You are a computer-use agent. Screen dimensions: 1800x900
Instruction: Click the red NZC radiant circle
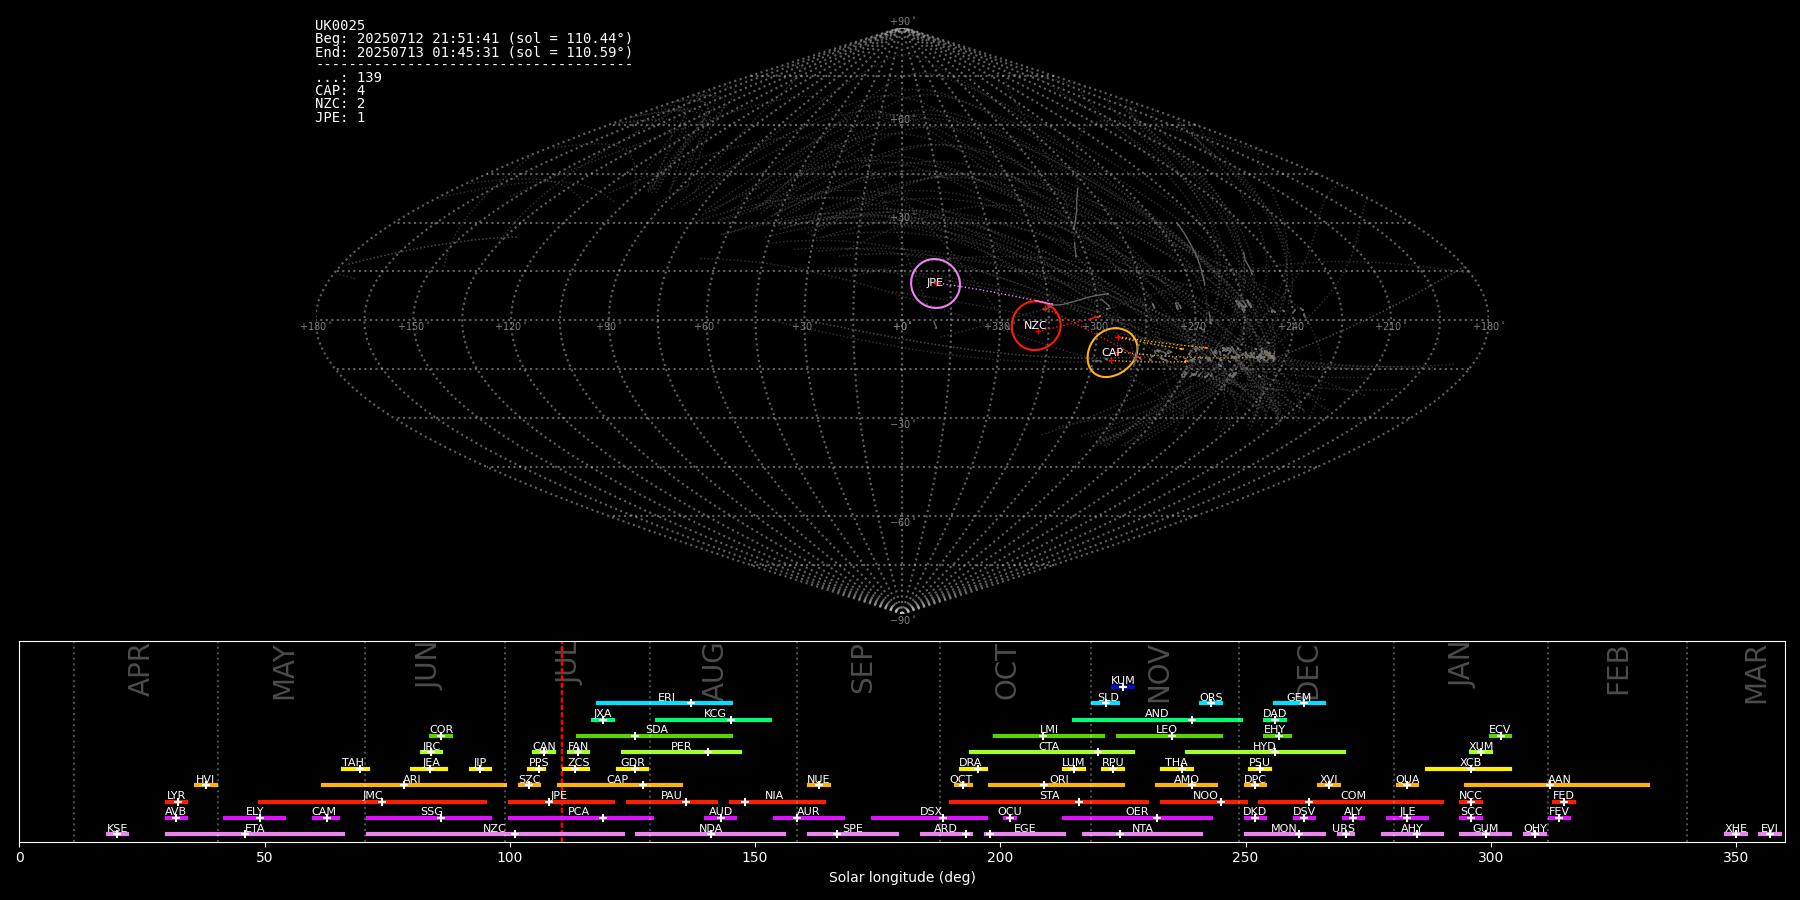(1036, 326)
